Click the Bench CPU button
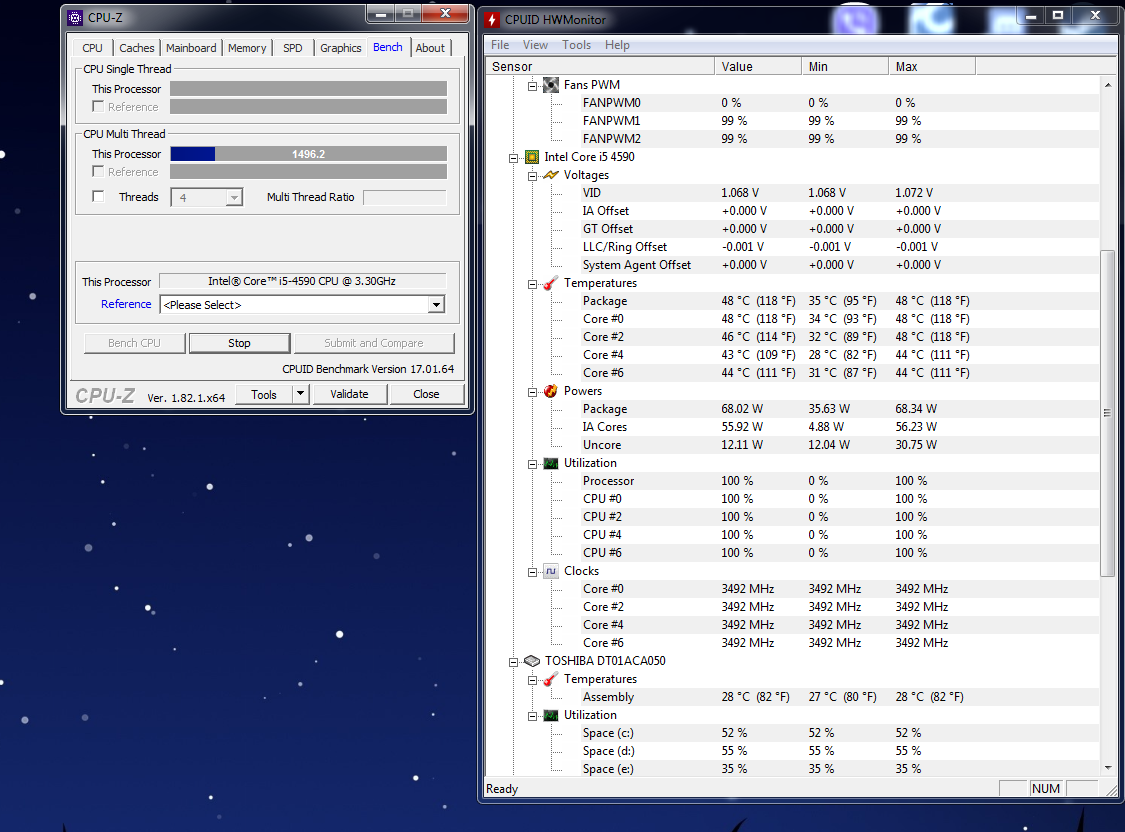Image resolution: width=1125 pixels, height=832 pixels. (134, 344)
